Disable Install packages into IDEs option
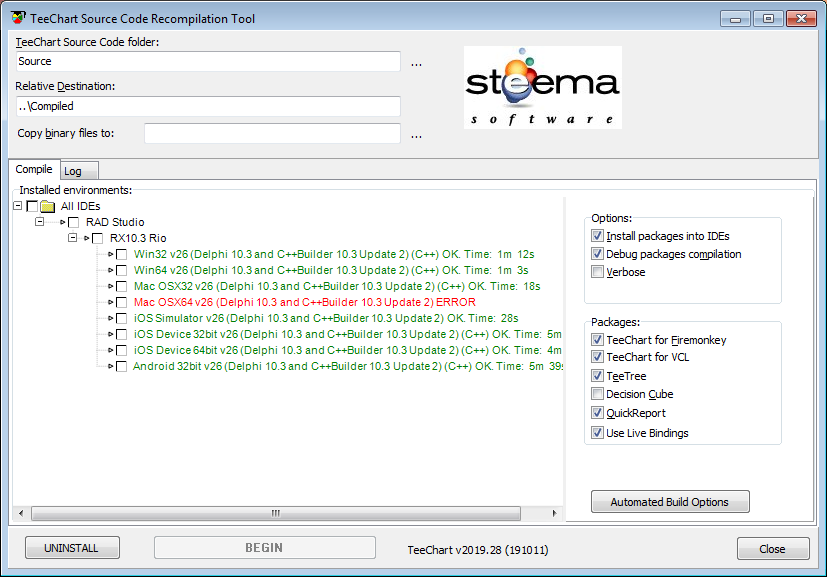The height and width of the screenshot is (577, 827). click(597, 236)
